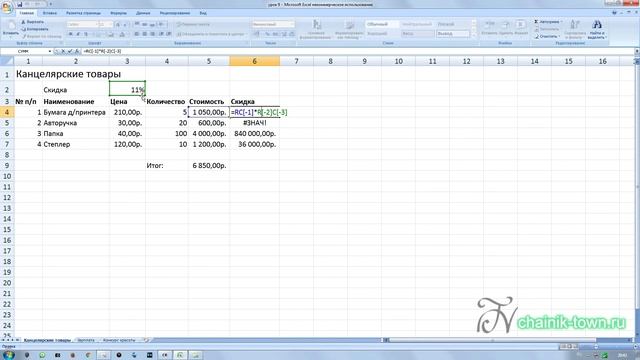Open the number format dropdown
Viewport: 640px width, 360px height.
[x=291, y=24]
